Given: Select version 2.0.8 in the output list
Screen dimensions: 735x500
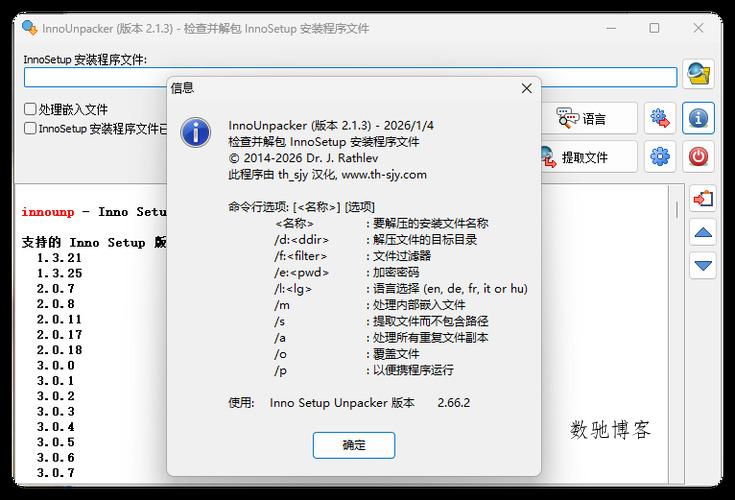Looking at the screenshot, I should point(55,304).
